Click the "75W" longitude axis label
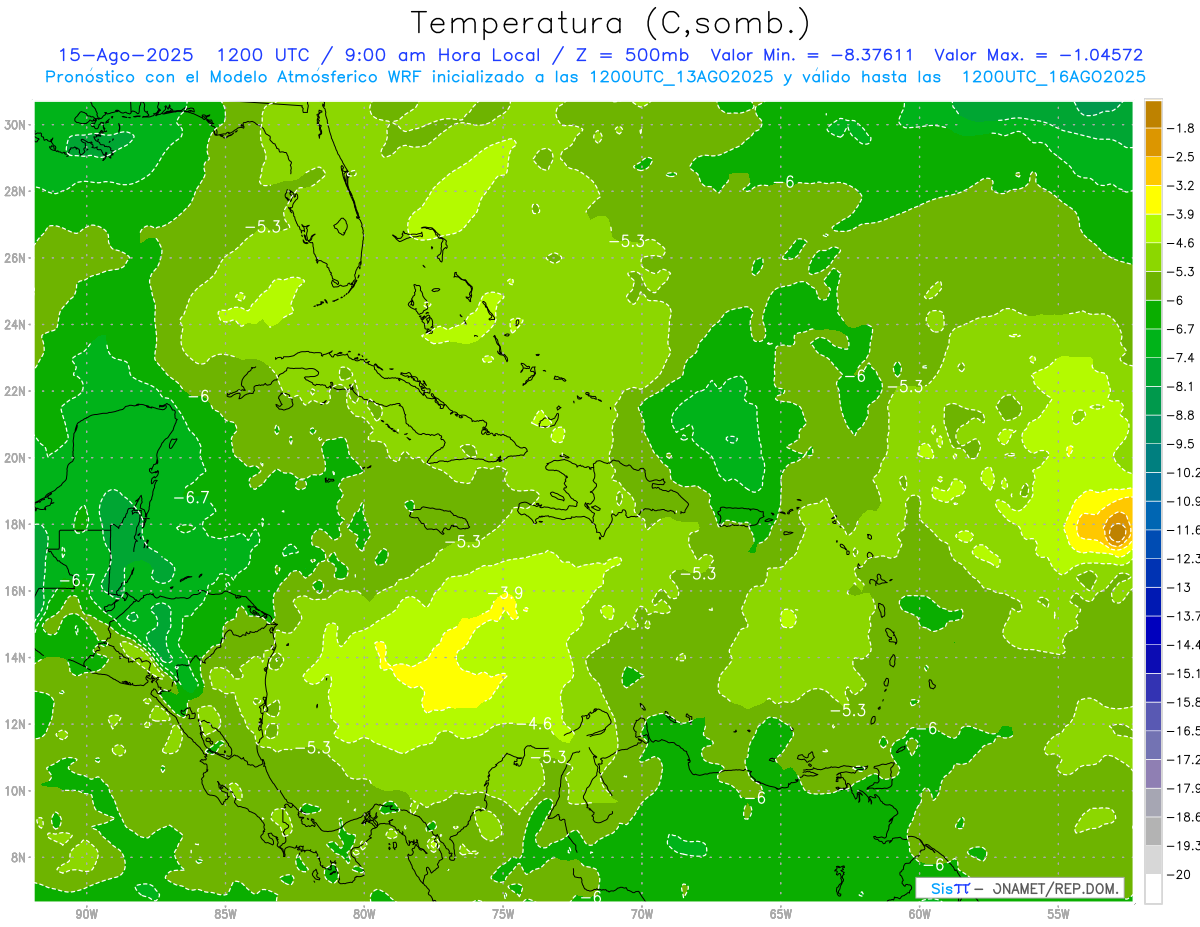The width and height of the screenshot is (1200, 927). [x=503, y=913]
